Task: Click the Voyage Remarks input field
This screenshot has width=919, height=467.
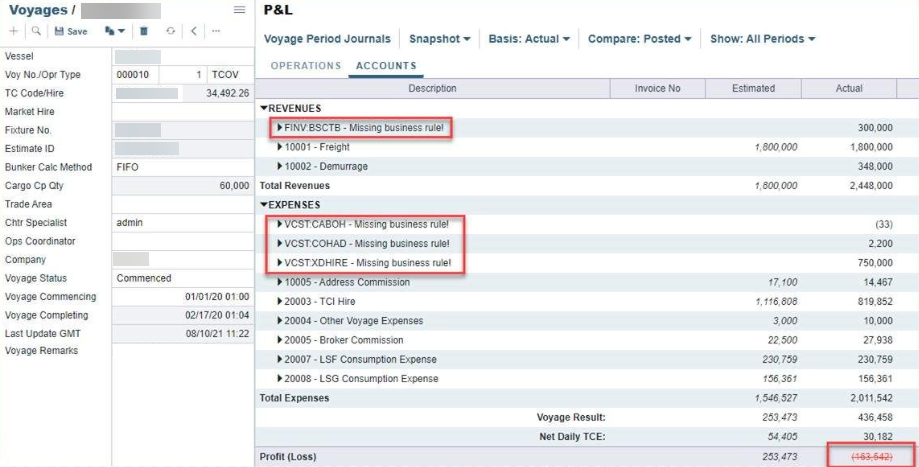Action: click(182, 351)
